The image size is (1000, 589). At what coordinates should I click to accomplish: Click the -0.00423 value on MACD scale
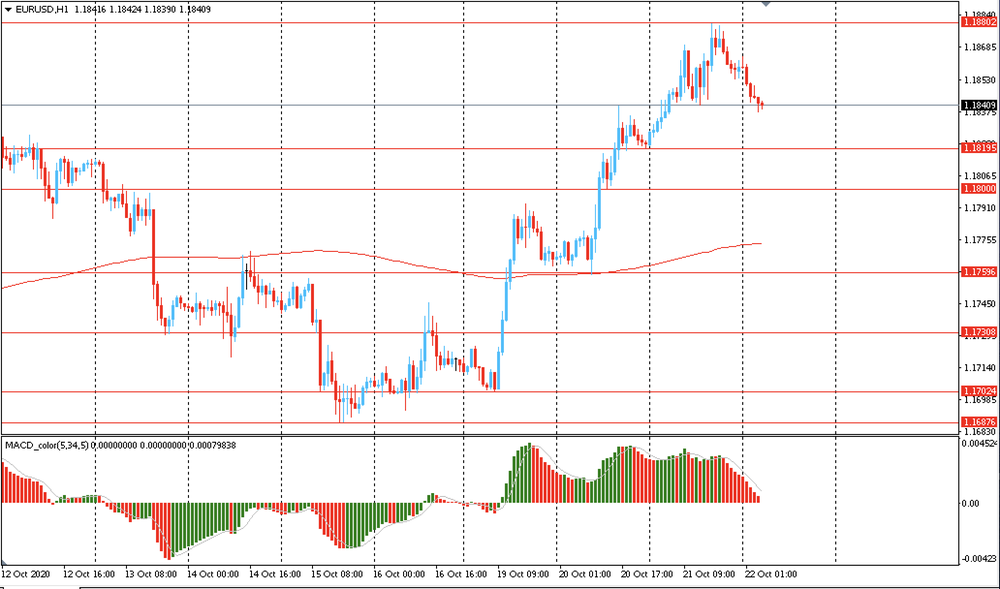tap(978, 560)
